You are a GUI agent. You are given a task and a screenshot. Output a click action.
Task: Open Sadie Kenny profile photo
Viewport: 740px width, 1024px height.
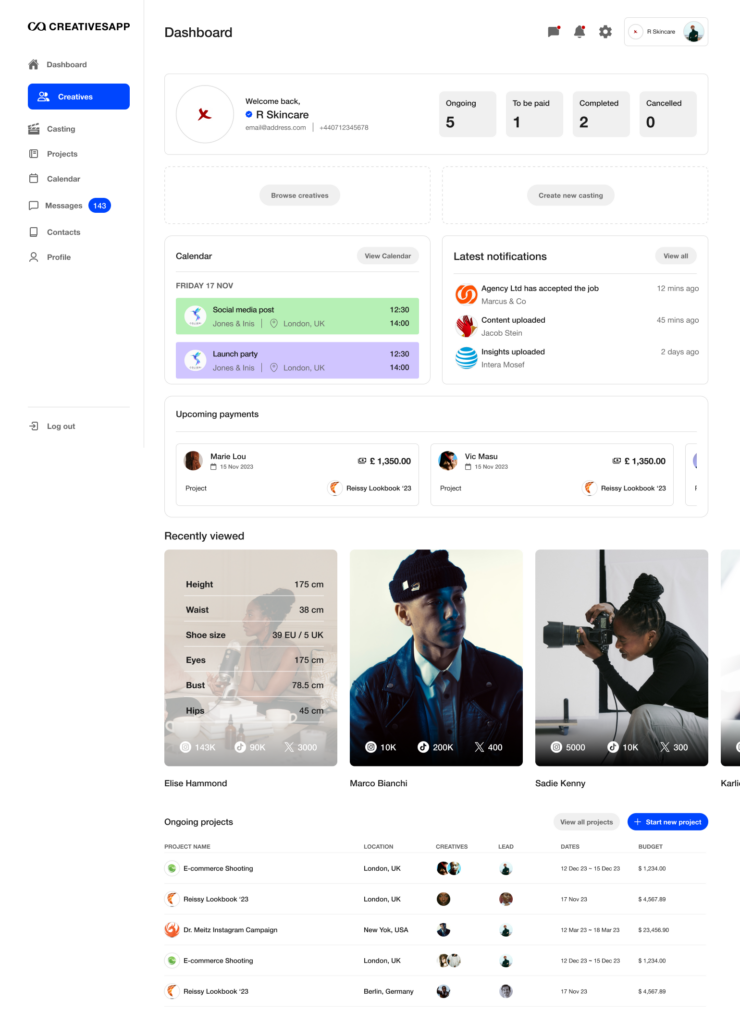tap(622, 658)
